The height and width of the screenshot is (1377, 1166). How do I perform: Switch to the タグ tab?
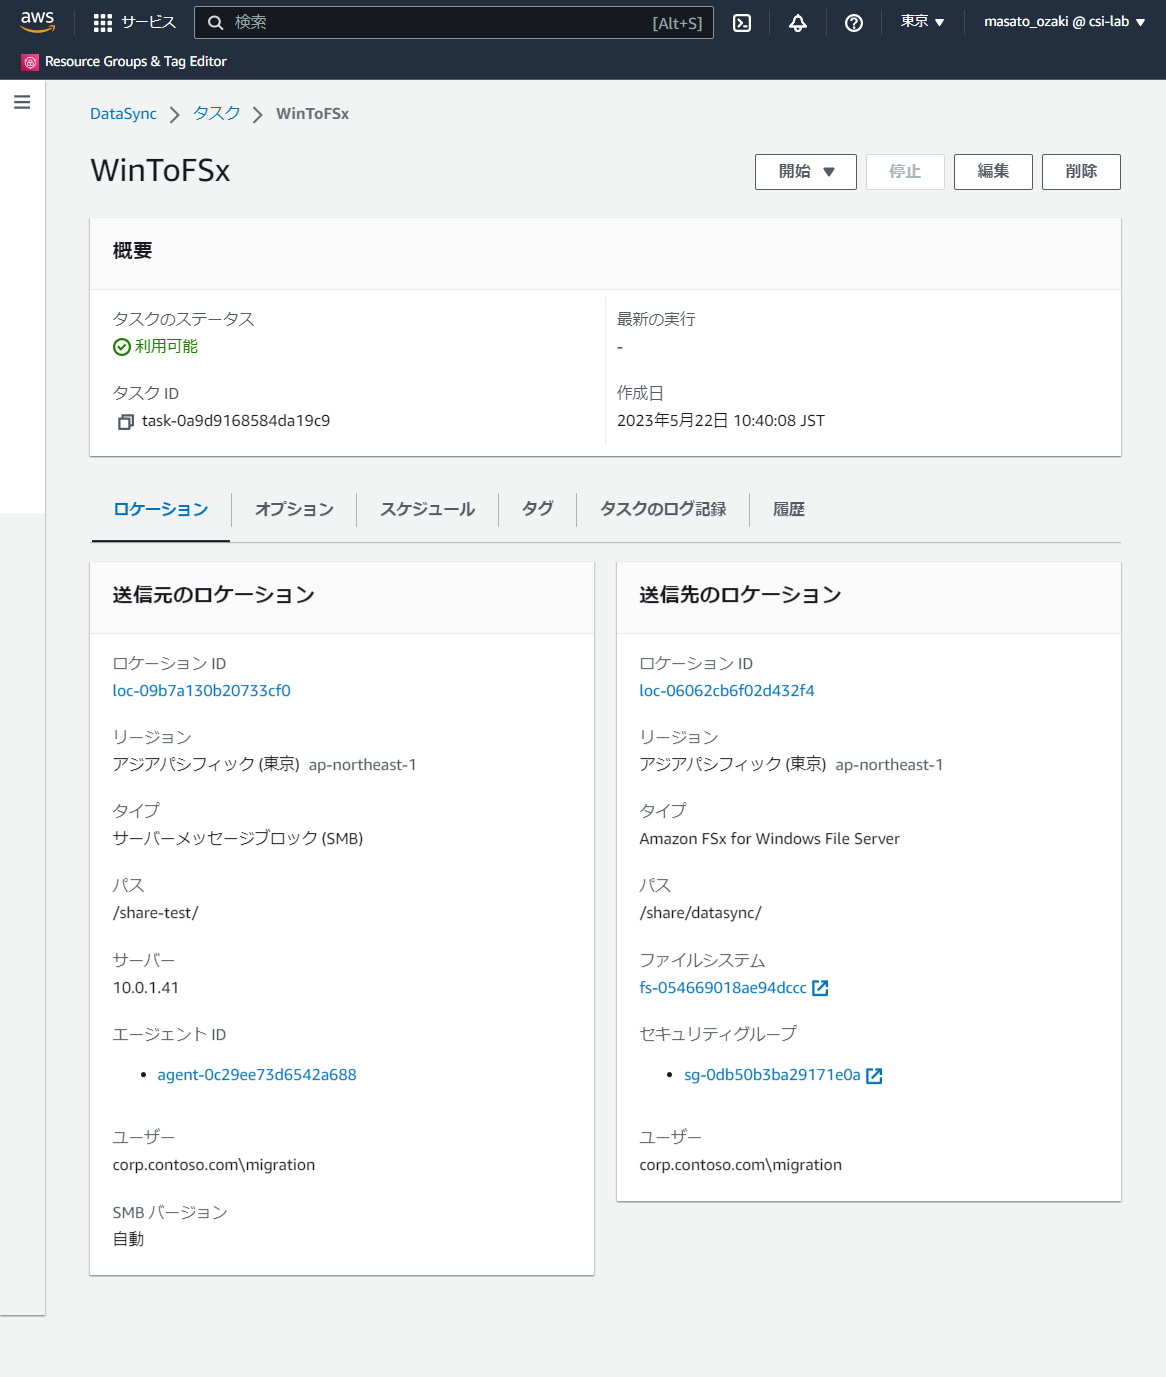coord(538,510)
